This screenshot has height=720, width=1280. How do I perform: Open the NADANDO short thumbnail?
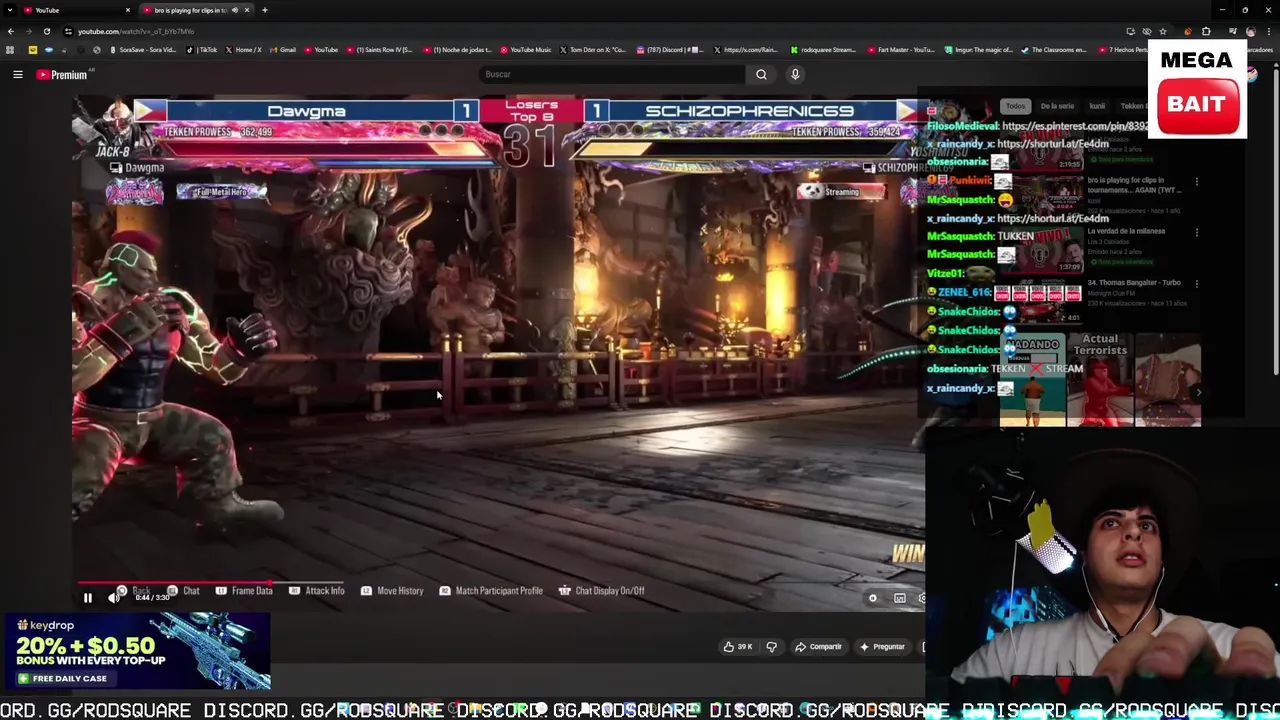click(1033, 380)
